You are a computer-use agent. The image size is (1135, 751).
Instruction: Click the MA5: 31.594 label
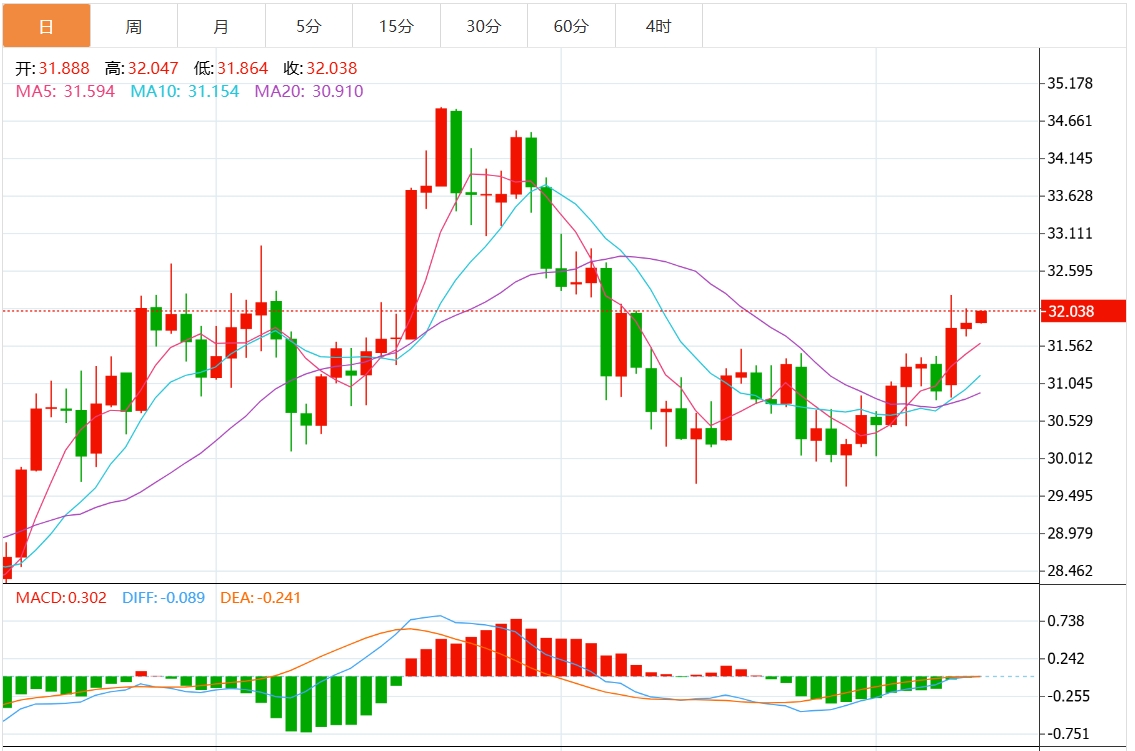point(65,91)
